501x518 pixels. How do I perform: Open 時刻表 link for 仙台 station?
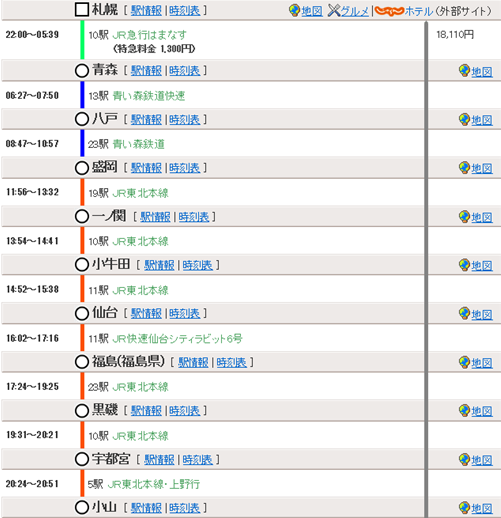click(x=185, y=313)
